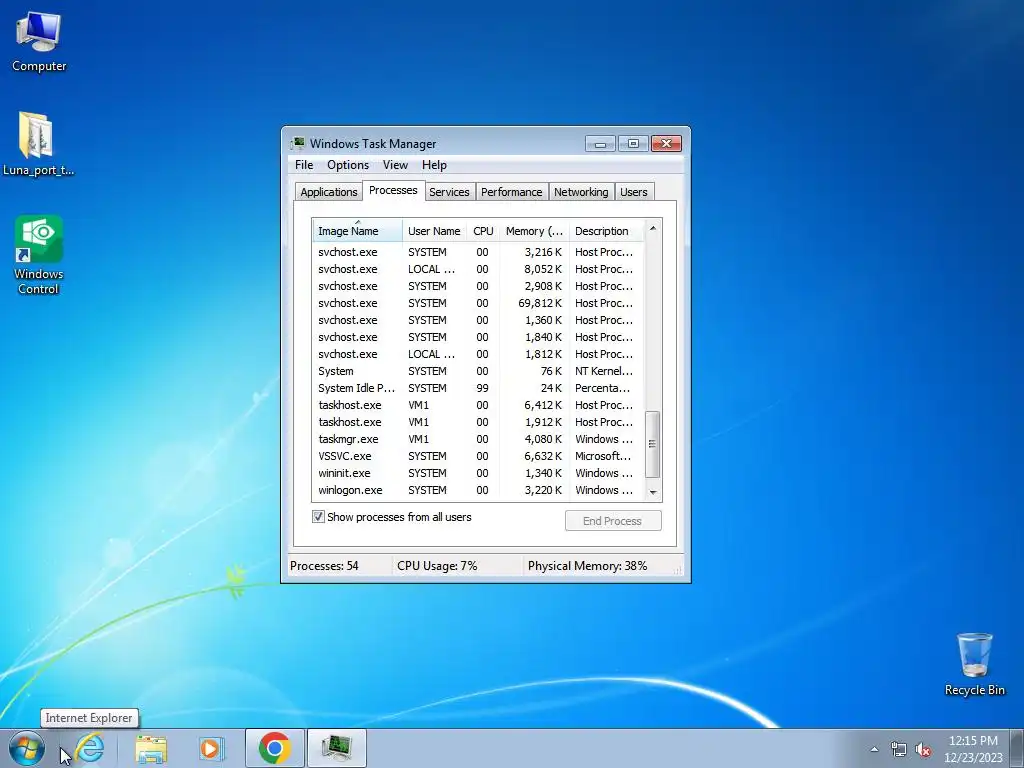1024x768 pixels.
Task: Select the System Idle P... process row
Action: point(477,388)
